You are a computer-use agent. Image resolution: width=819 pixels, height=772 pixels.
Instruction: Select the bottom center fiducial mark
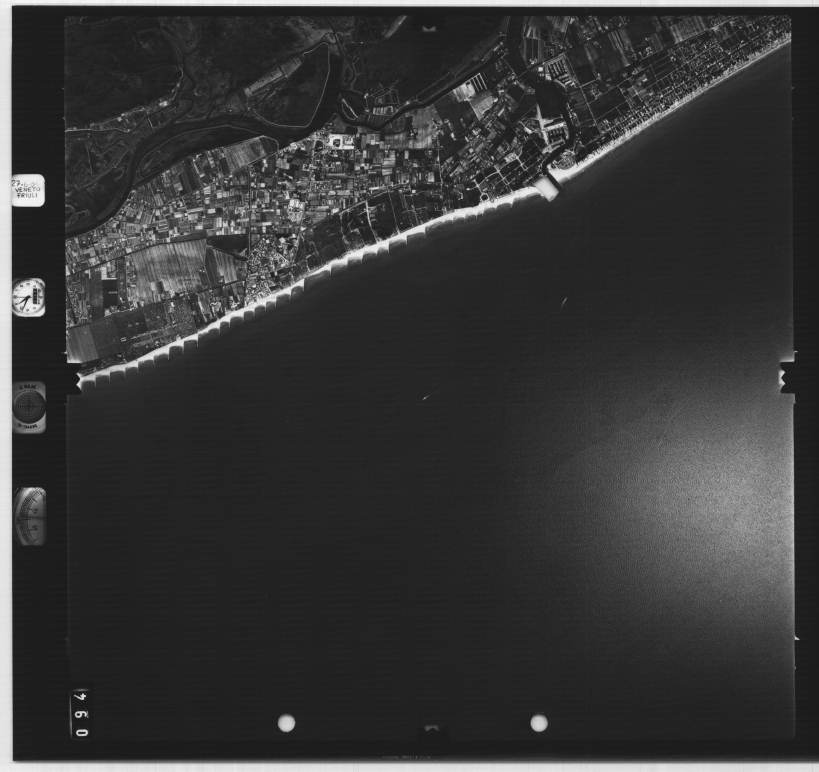click(x=431, y=731)
